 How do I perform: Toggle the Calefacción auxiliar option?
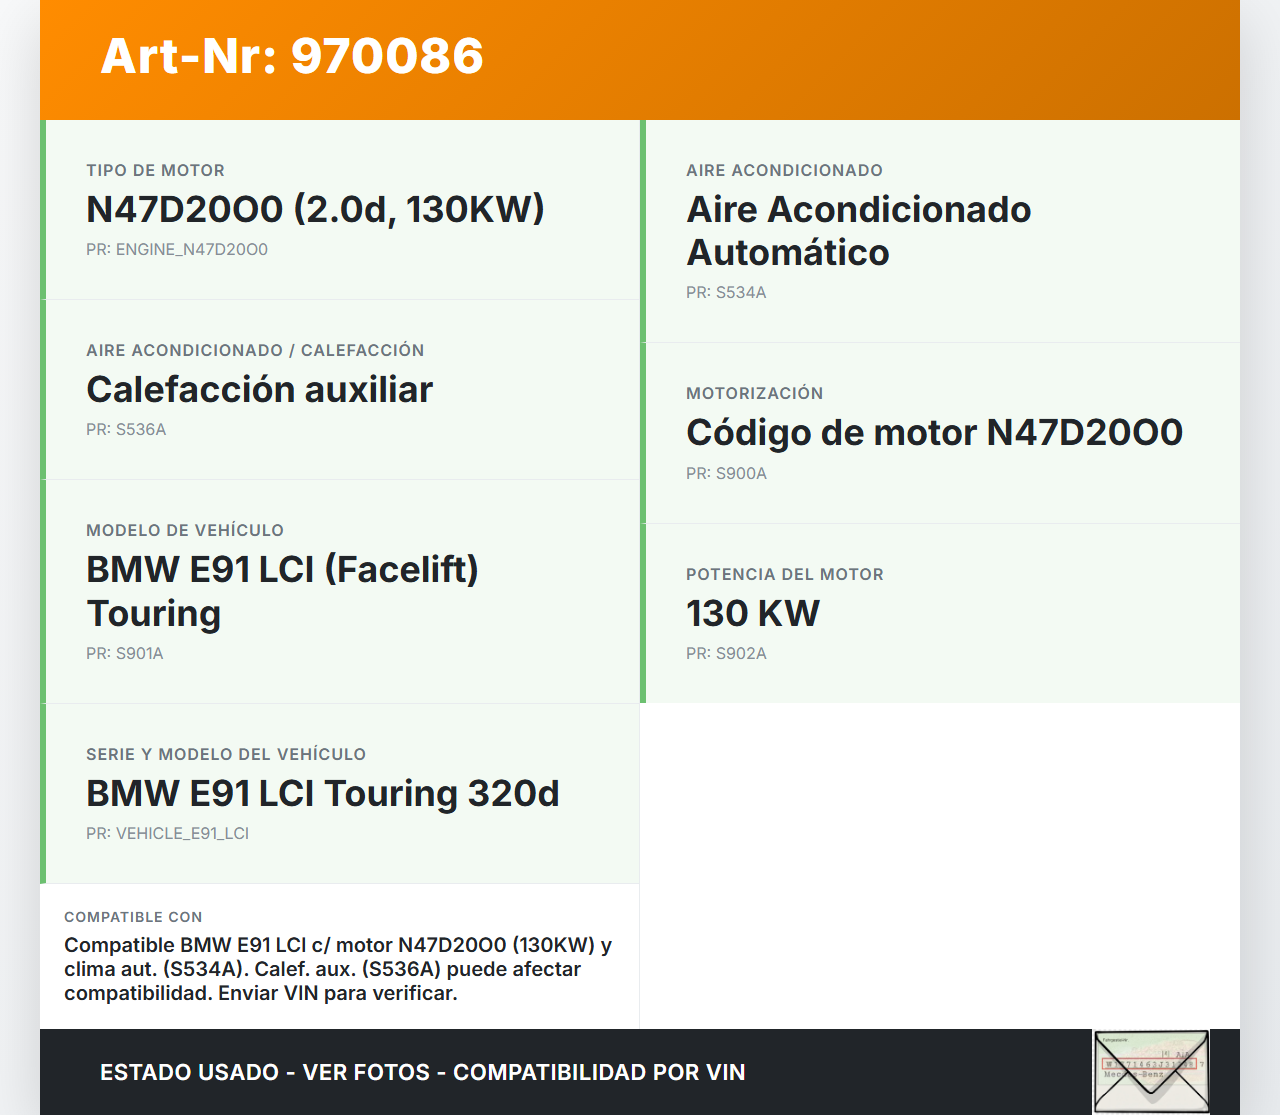pyautogui.click(x=340, y=390)
